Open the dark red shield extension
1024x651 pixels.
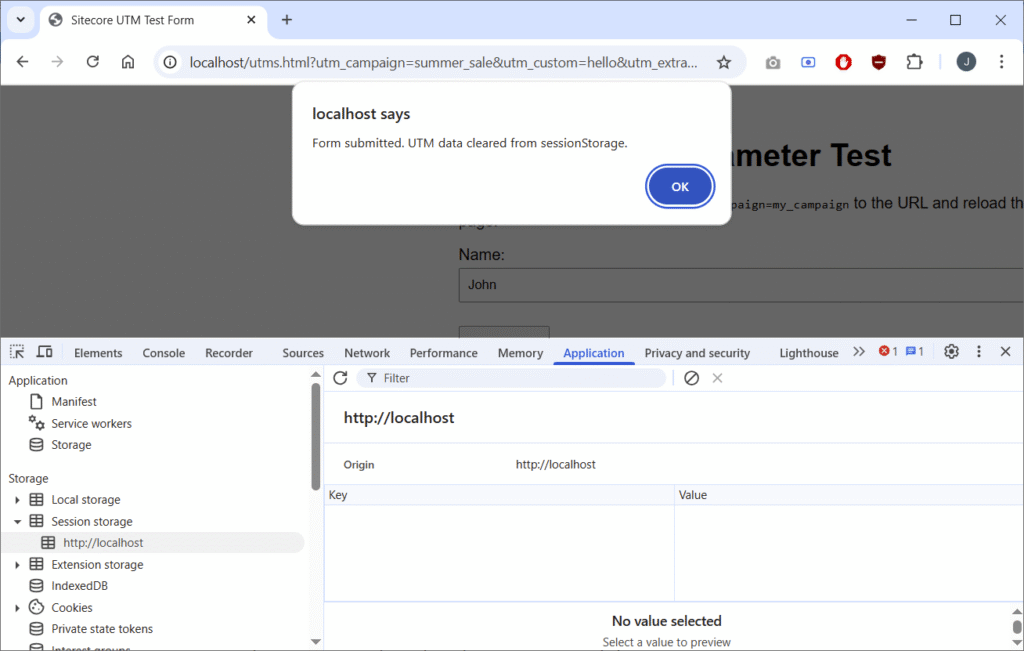tap(878, 63)
